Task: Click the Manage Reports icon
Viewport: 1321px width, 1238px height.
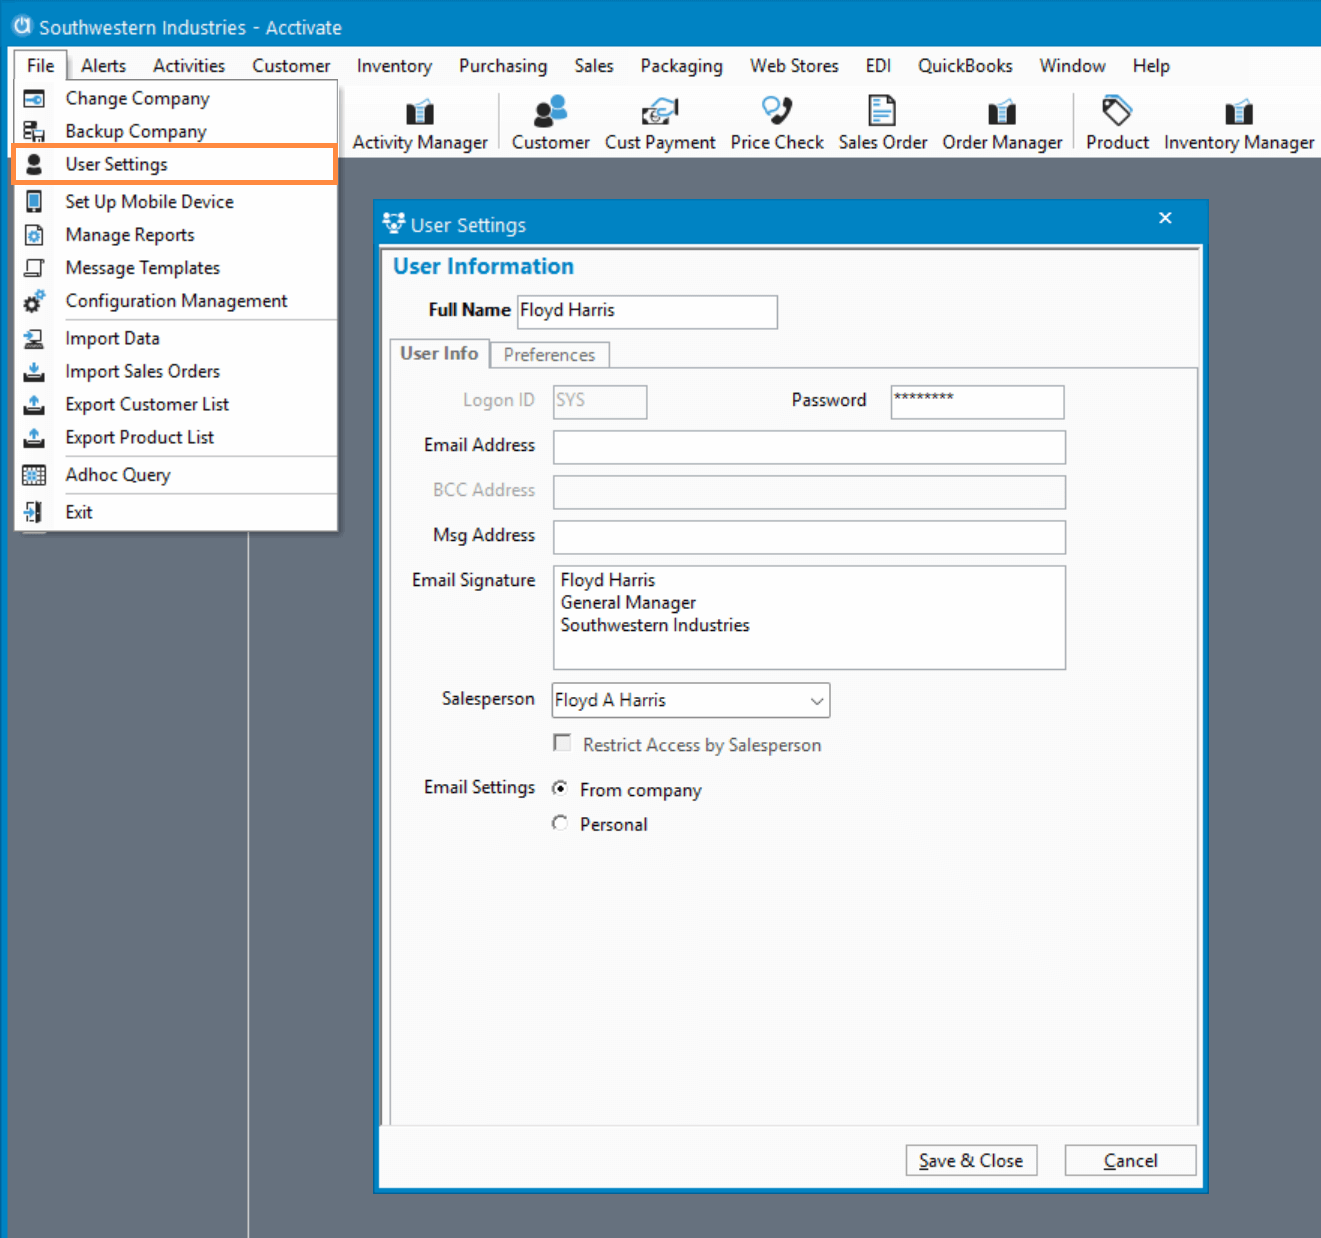Action: [34, 235]
